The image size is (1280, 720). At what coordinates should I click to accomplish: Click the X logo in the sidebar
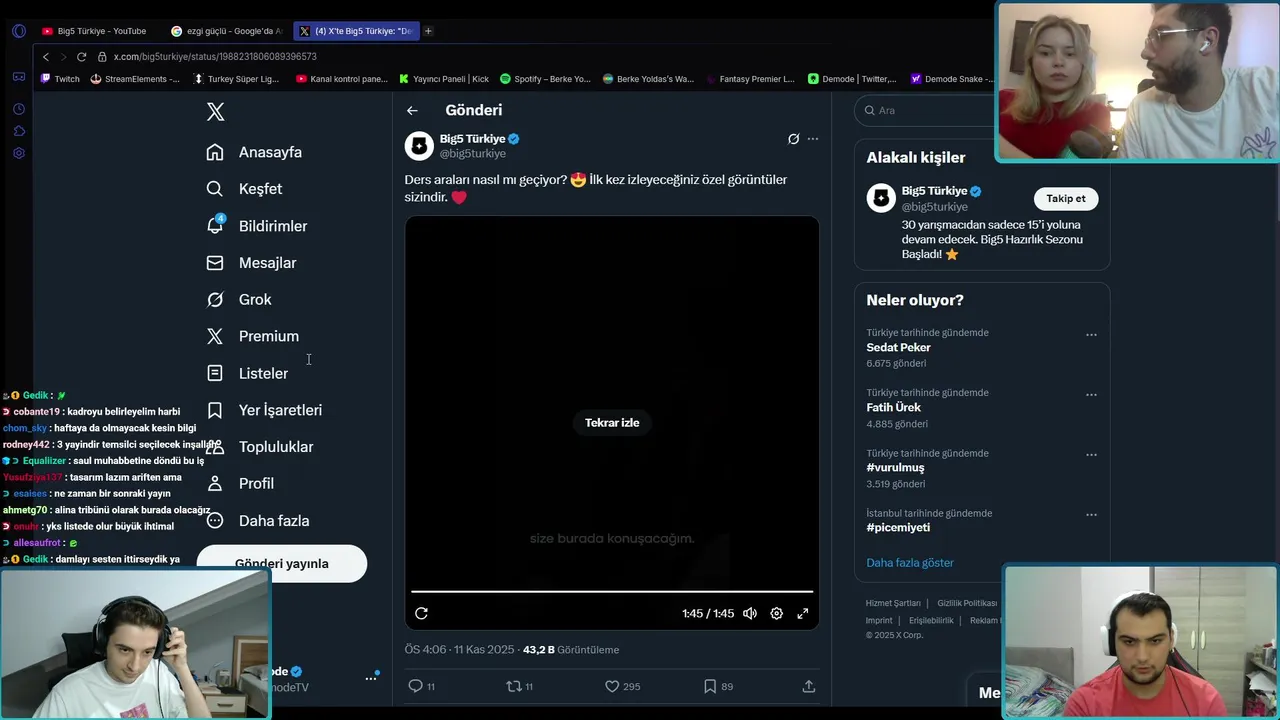point(215,112)
